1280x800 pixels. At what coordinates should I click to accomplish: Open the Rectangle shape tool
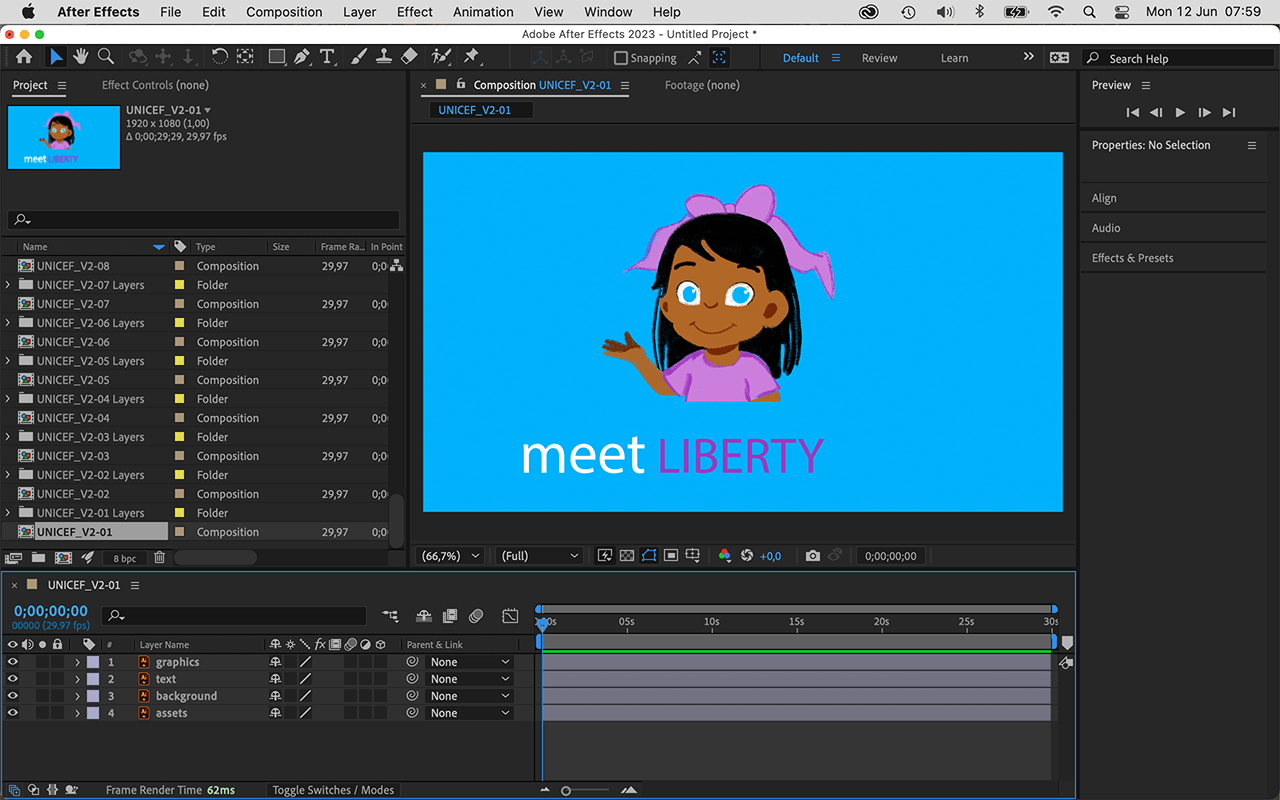tap(277, 57)
